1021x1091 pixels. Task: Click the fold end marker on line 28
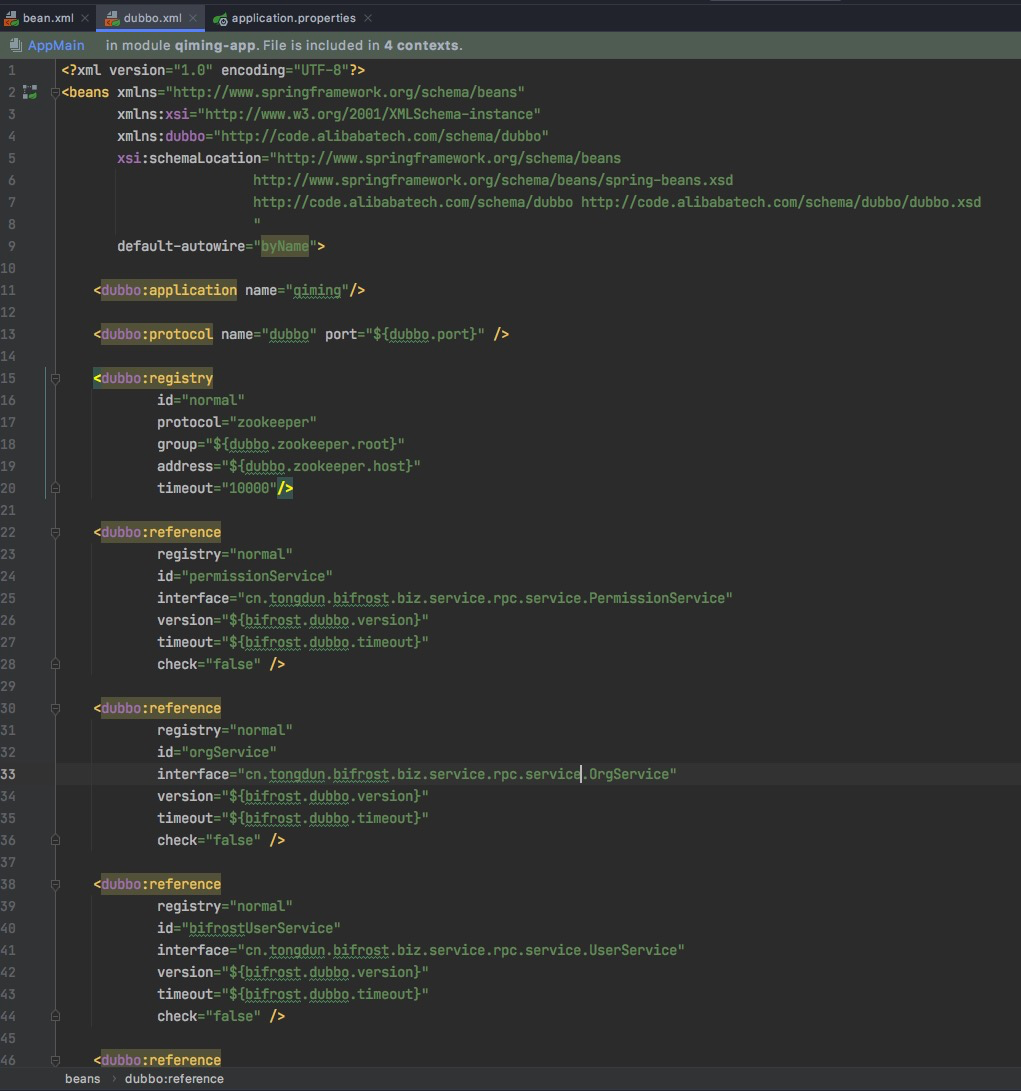coord(55,664)
